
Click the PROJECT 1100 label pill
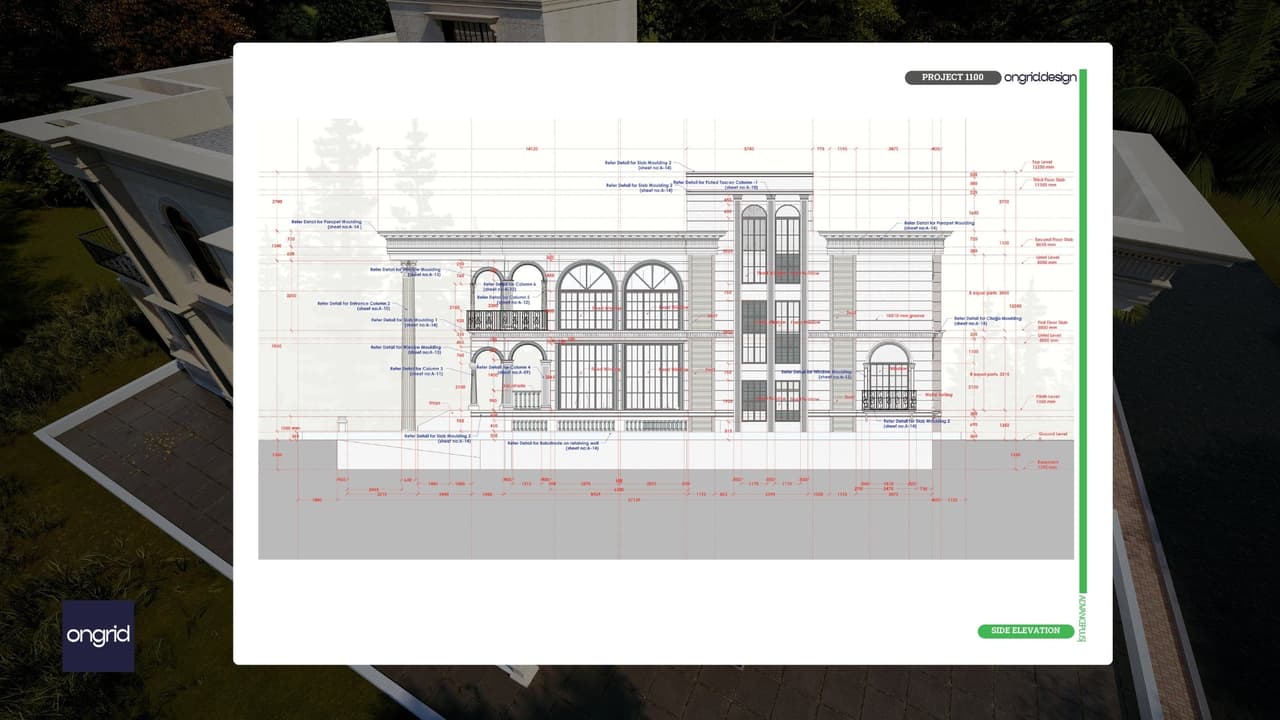click(x=952, y=77)
